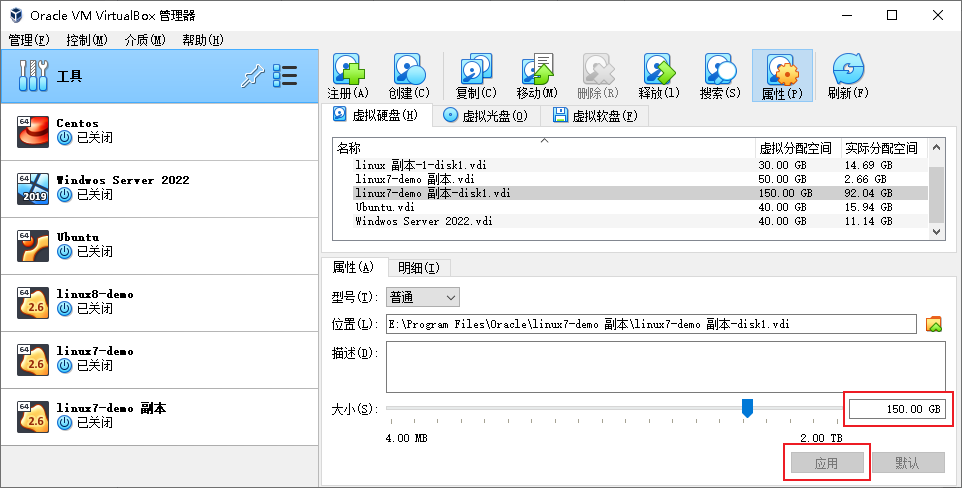The width and height of the screenshot is (962, 488).
Task: Click the 92.04 GB actual size cell
Action: [868, 193]
